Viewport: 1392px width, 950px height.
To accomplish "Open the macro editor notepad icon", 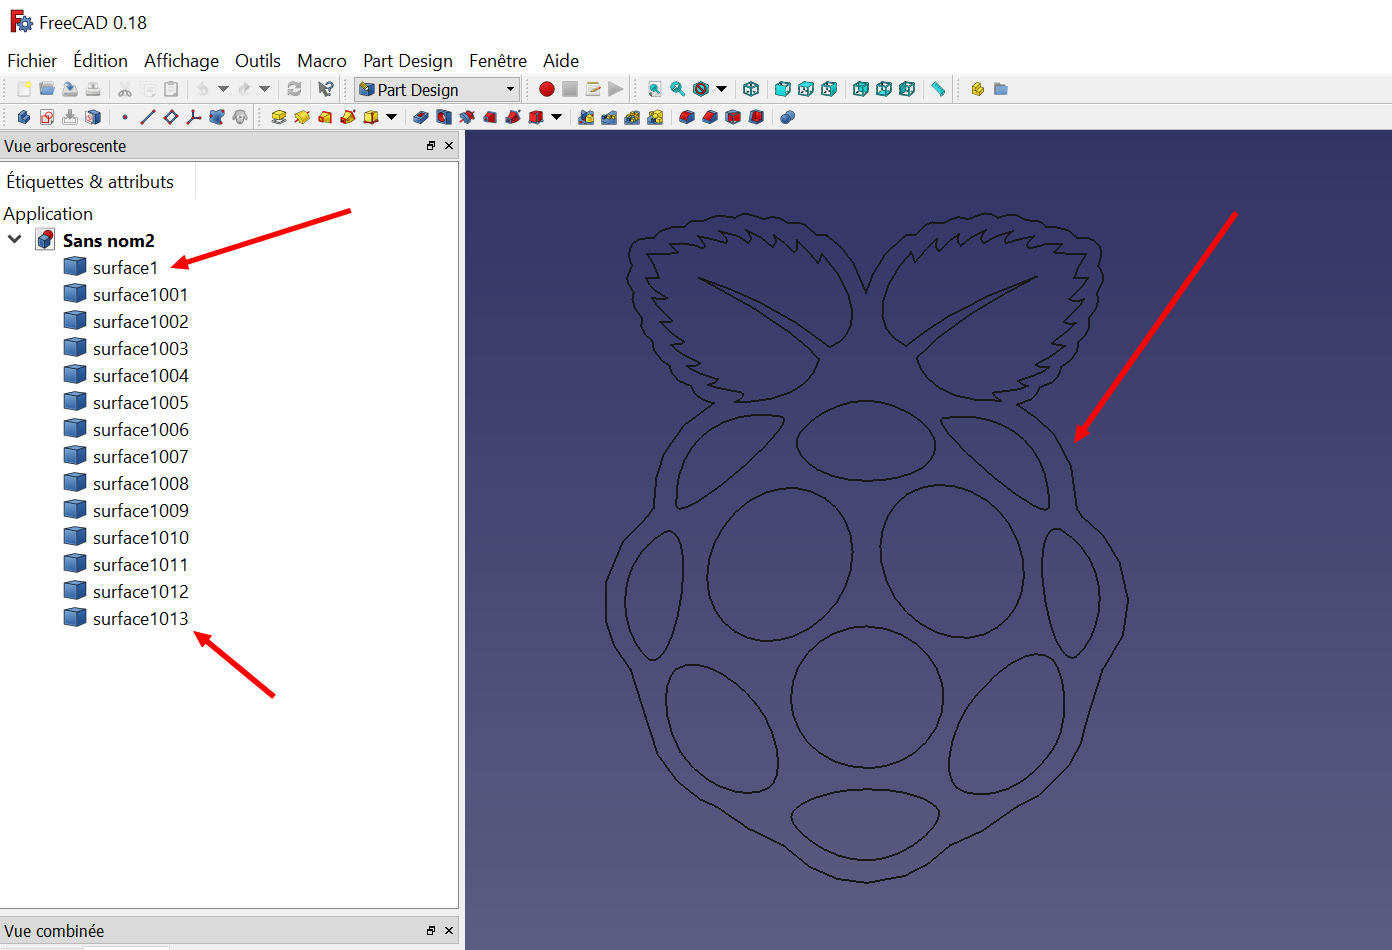I will 593,89.
